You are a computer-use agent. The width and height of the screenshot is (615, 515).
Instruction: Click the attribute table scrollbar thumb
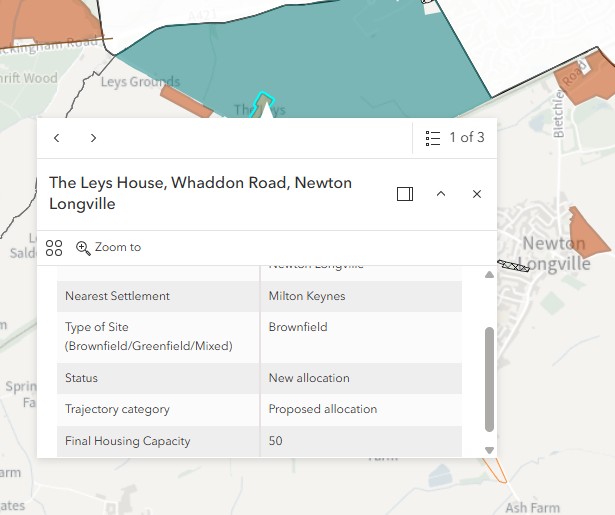489,379
